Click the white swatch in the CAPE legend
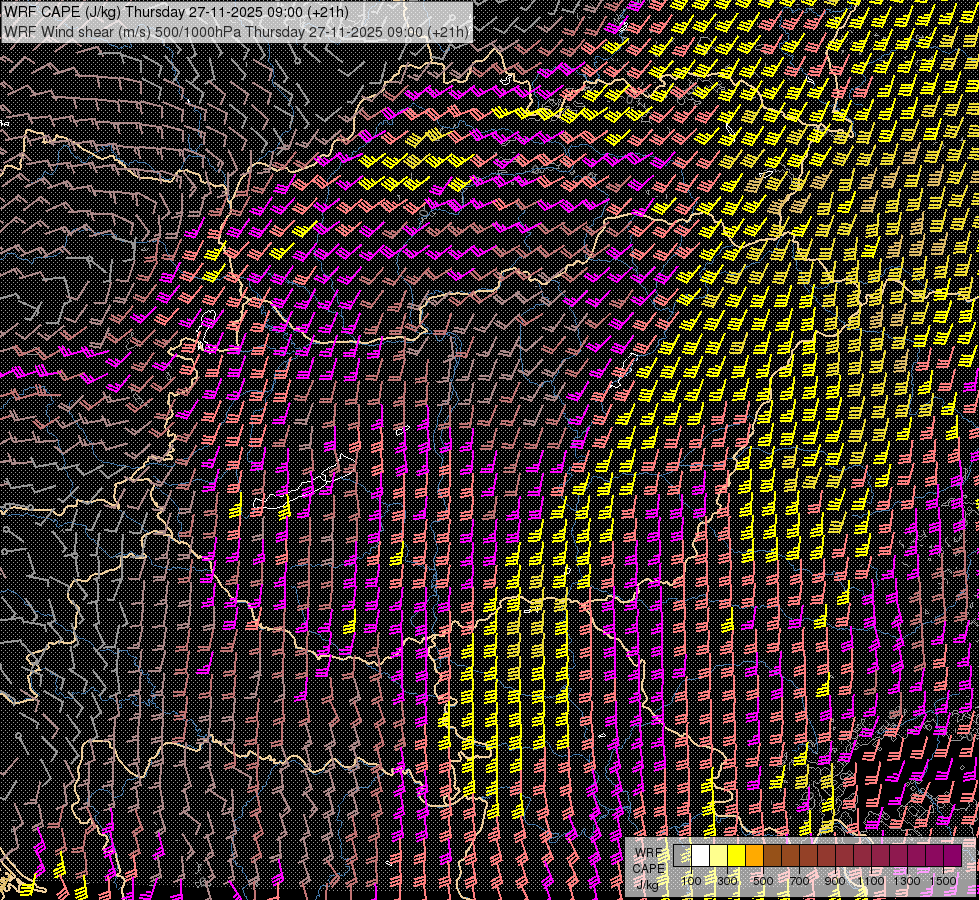This screenshot has height=900, width=979. (700, 855)
